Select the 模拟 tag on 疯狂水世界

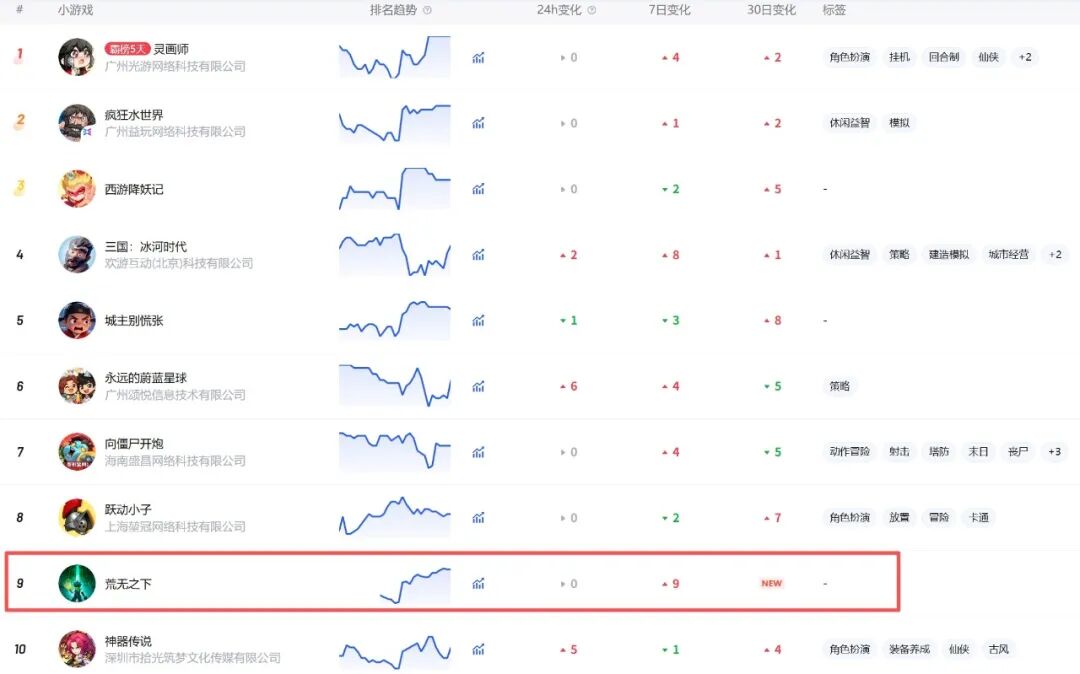(x=899, y=123)
